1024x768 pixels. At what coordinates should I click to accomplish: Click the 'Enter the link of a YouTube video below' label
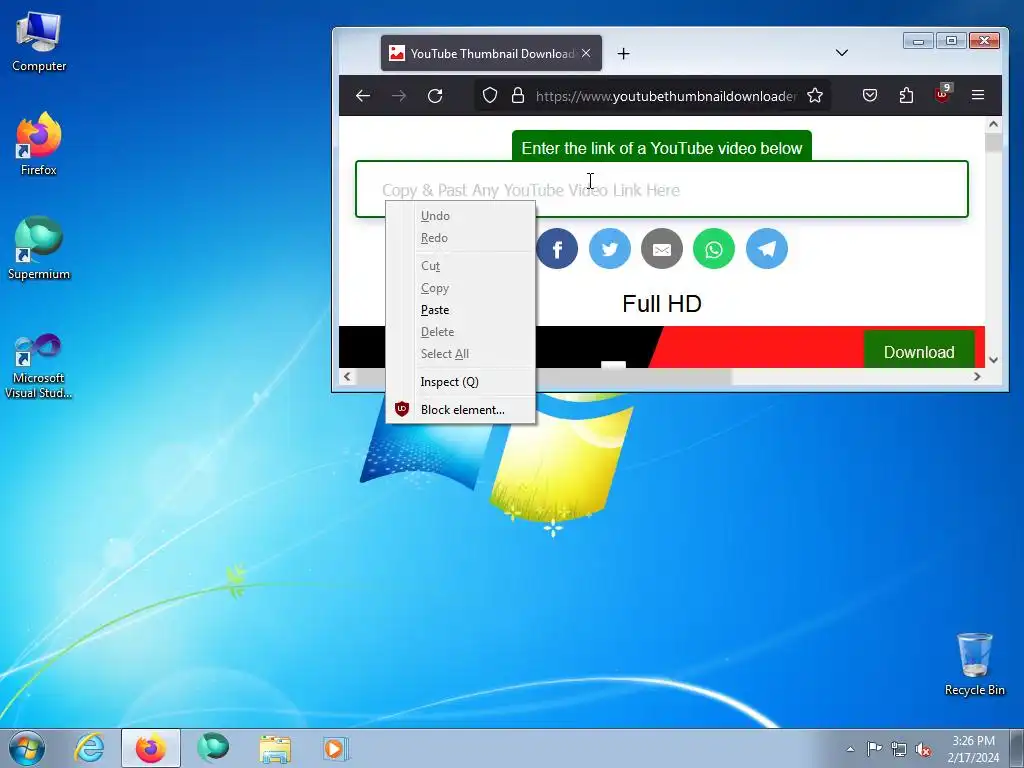click(662, 148)
